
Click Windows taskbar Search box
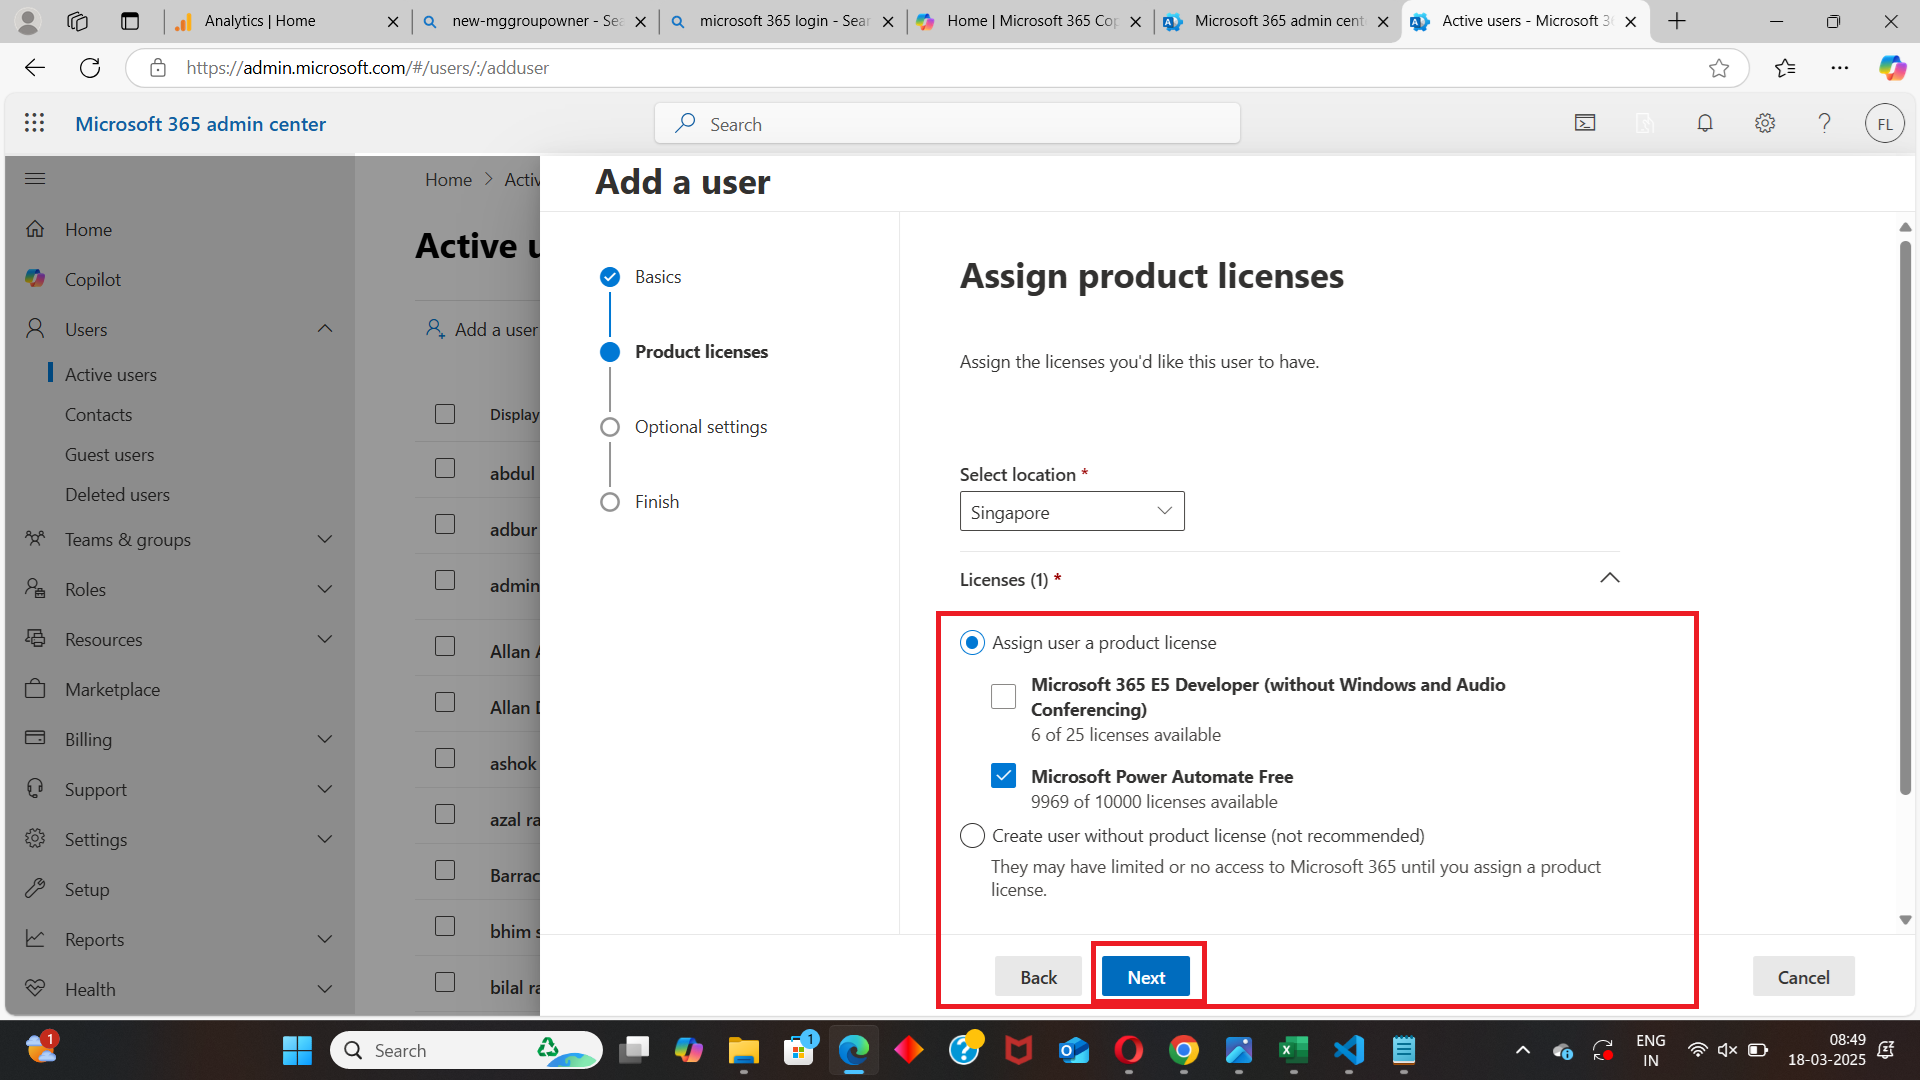[x=466, y=1050]
